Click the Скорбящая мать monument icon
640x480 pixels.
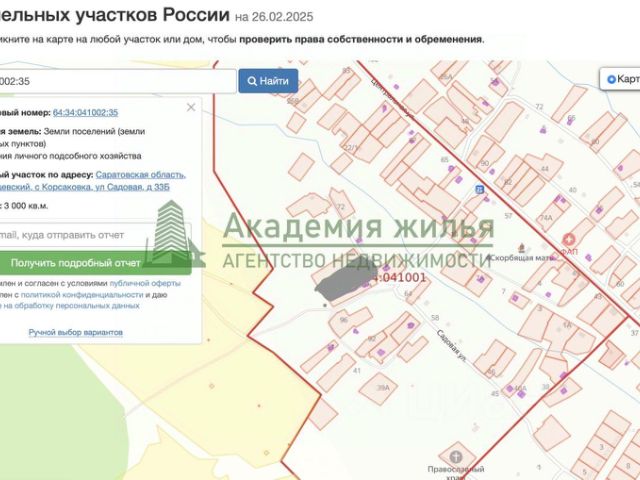coord(521,248)
